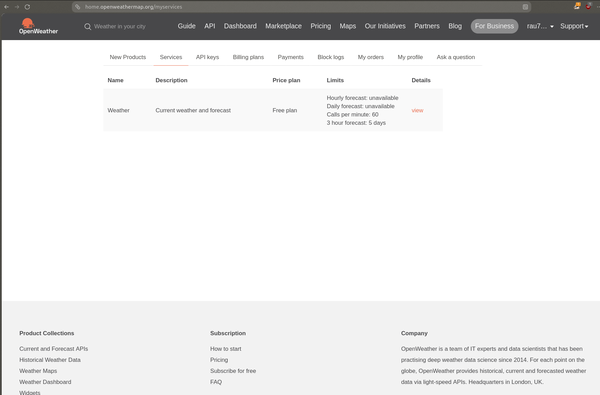Click 'Daily forecast: unavailable' limit text

pos(360,106)
